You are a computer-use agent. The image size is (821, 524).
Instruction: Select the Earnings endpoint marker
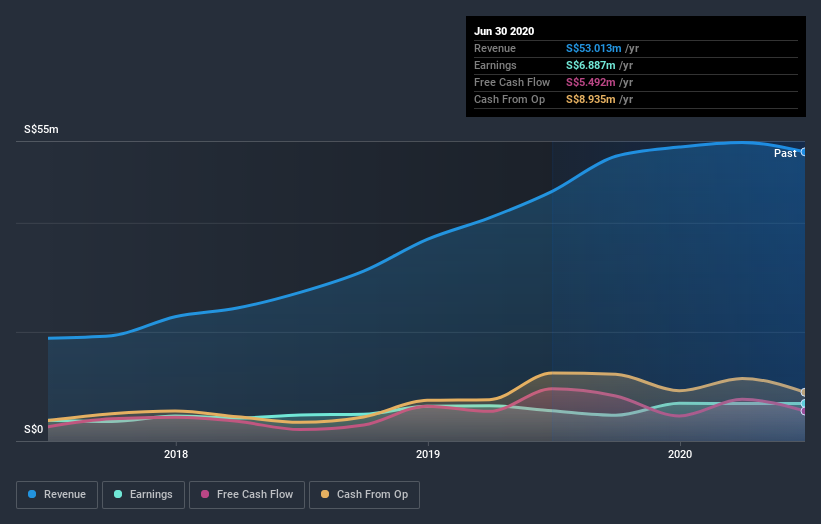[x=804, y=404]
